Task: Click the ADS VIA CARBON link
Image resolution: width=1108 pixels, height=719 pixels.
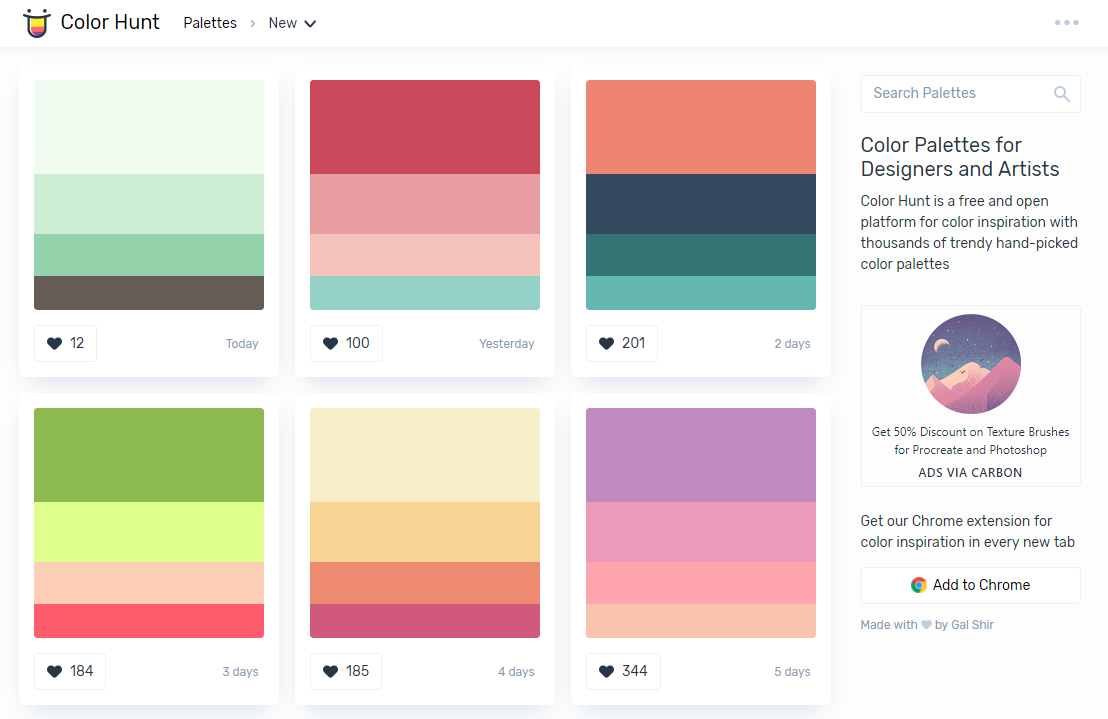Action: 970,473
